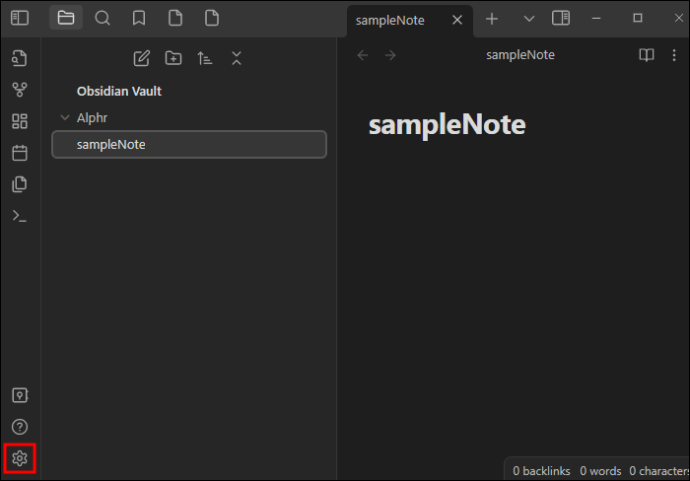690x481 pixels.
Task: Open Settings via the gear icon
Action: (20, 459)
